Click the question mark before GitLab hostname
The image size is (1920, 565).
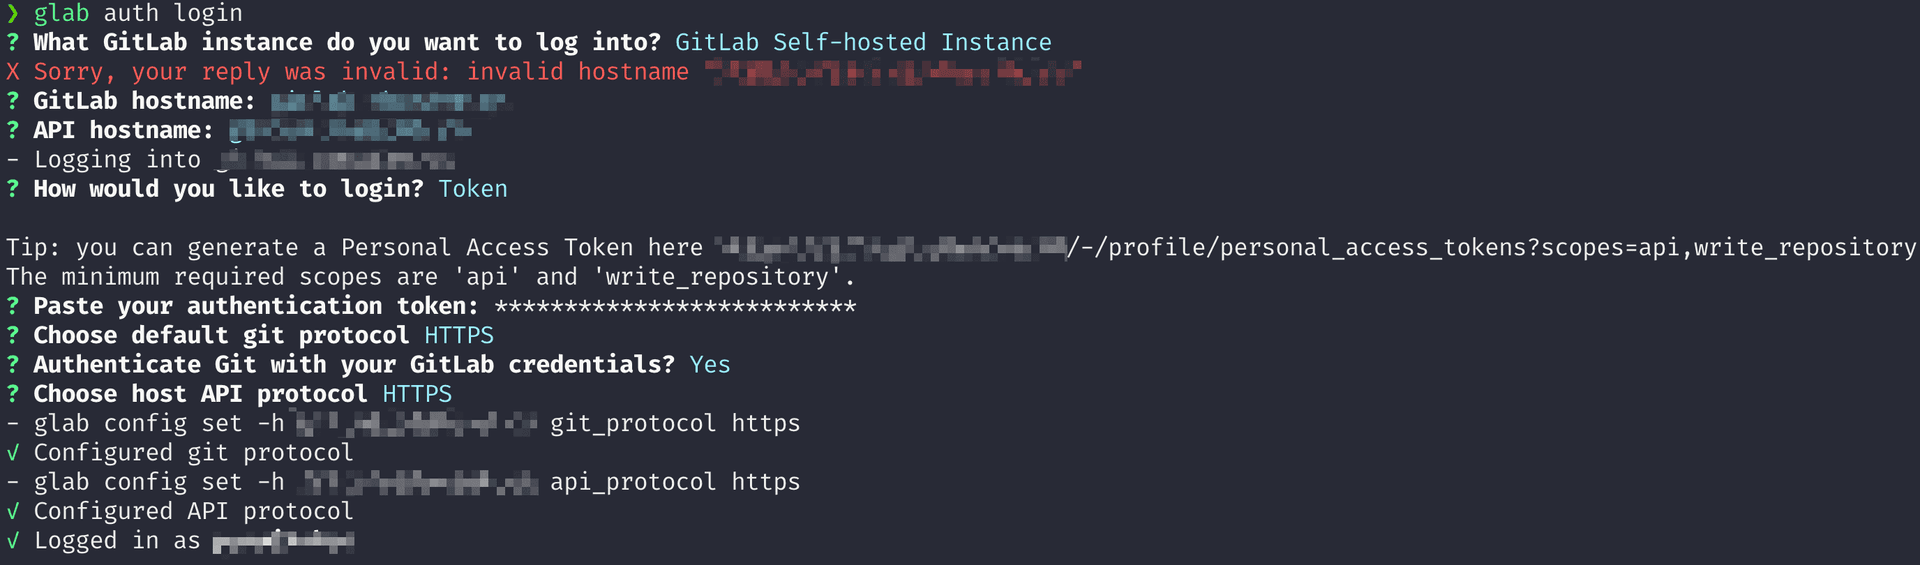coord(13,101)
